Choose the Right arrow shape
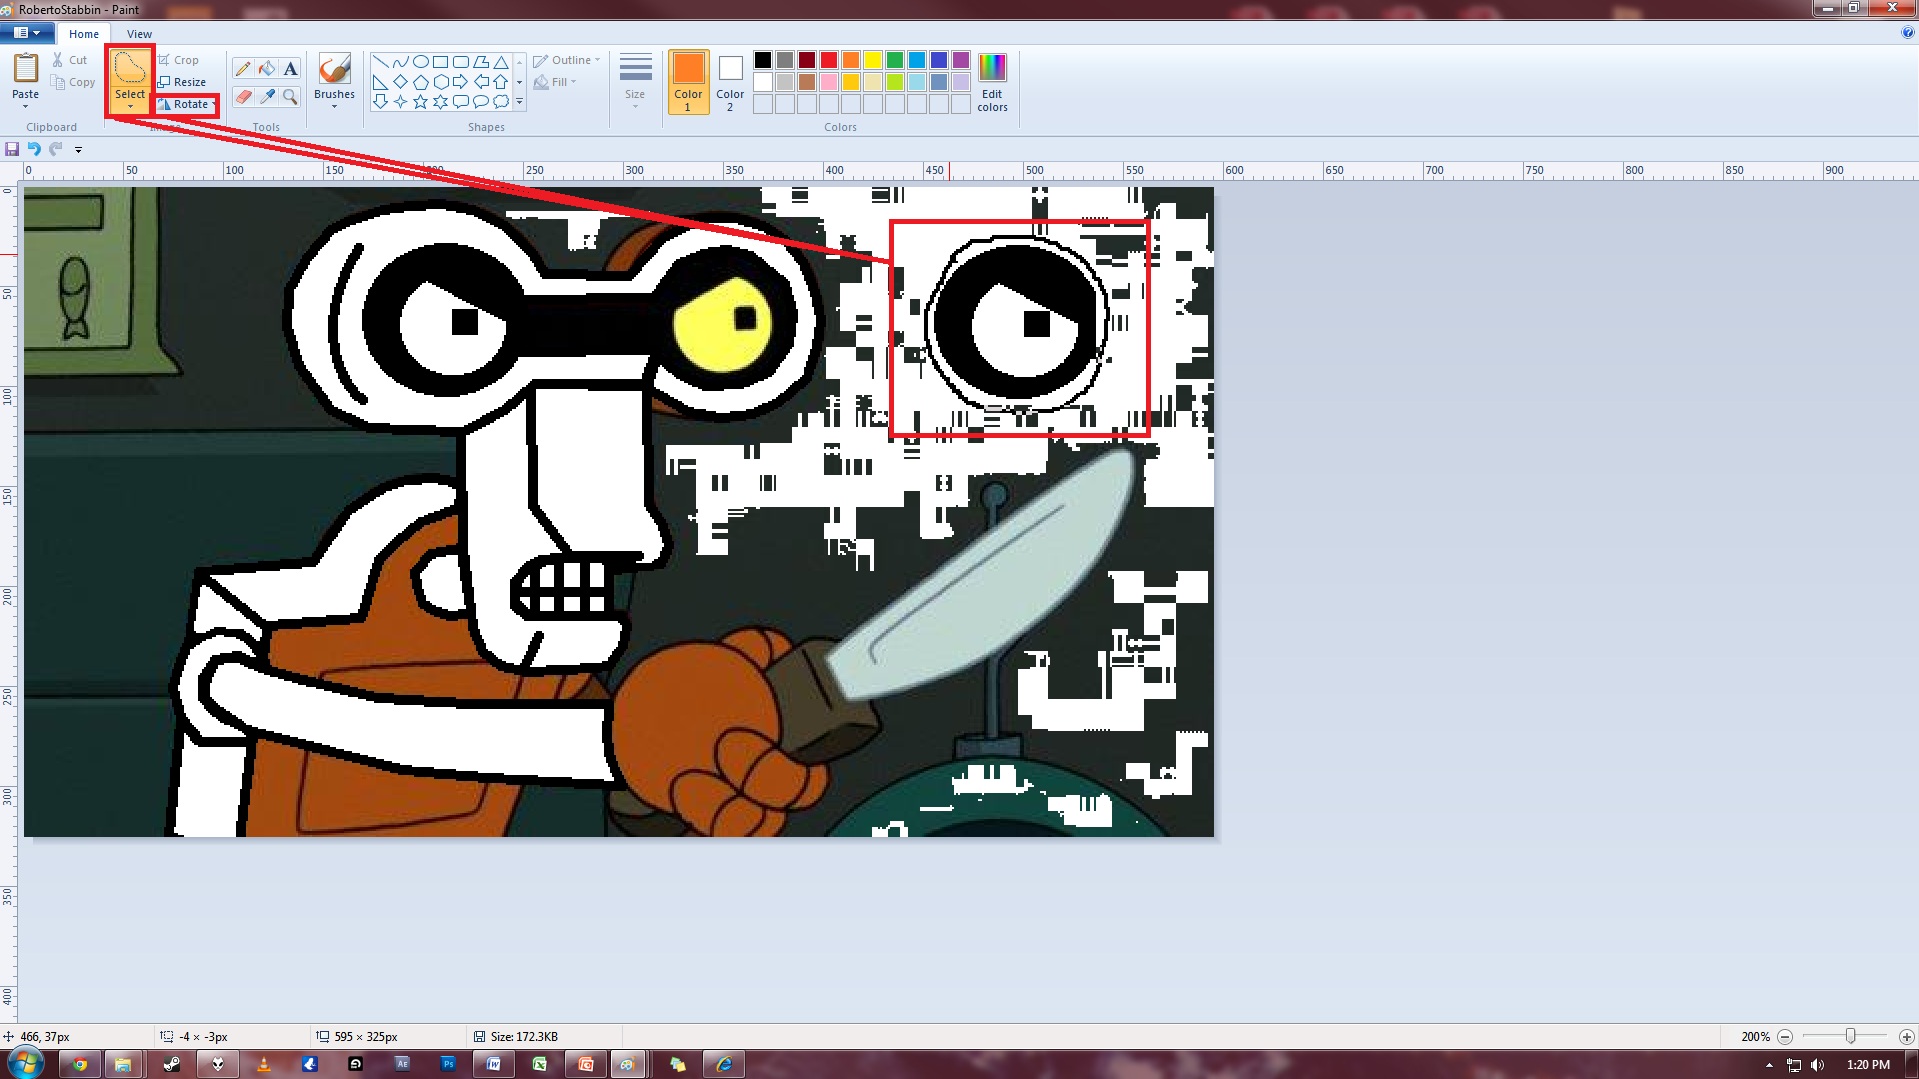Image resolution: width=1919 pixels, height=1079 pixels. (x=460, y=82)
